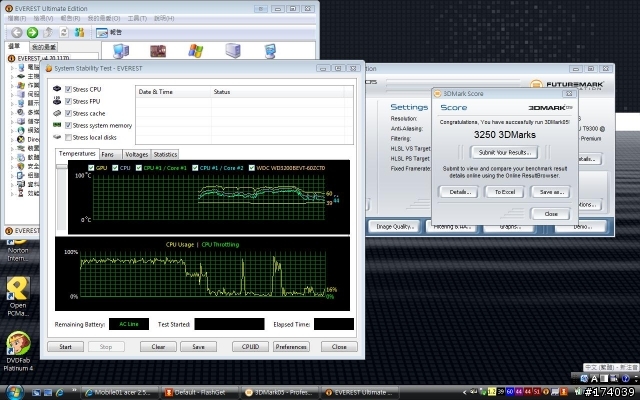This screenshot has width=640, height=400.
Task: Open the 檔案(F) File menu in EVEREST
Action: tap(17, 18)
